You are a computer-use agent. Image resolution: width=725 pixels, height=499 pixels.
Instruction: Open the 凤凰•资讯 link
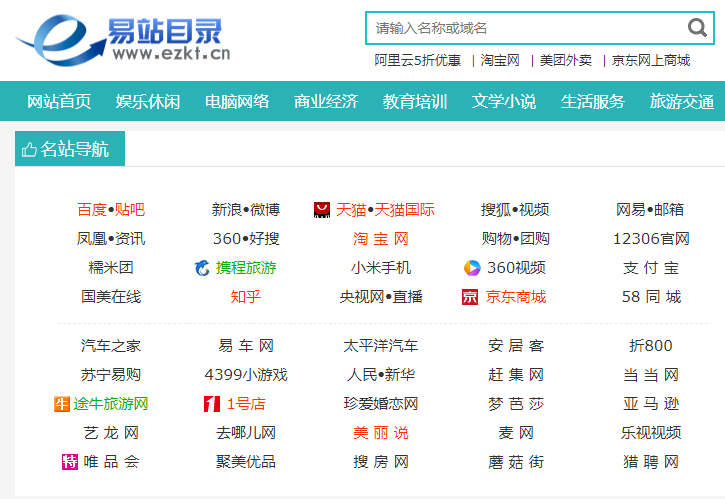click(111, 239)
